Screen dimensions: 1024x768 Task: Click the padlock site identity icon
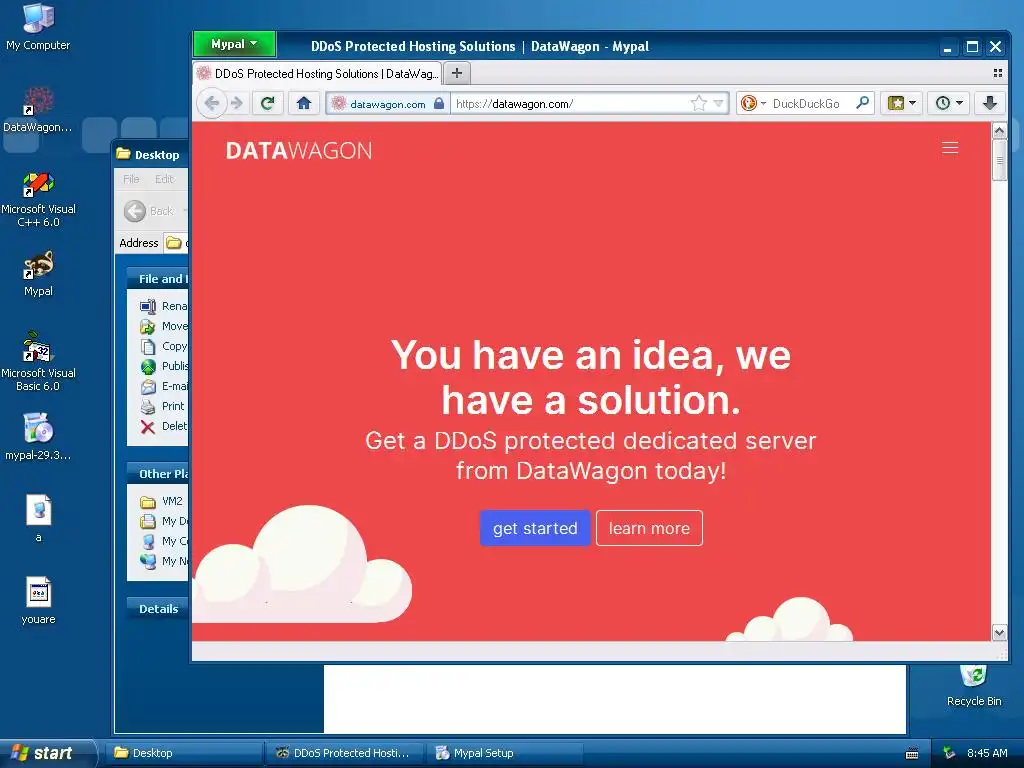[x=439, y=103]
